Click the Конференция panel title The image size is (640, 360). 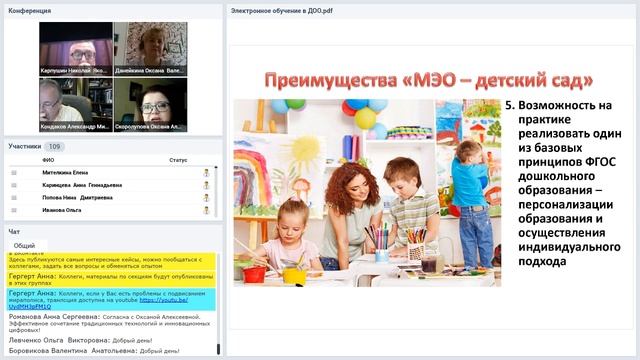click(29, 11)
